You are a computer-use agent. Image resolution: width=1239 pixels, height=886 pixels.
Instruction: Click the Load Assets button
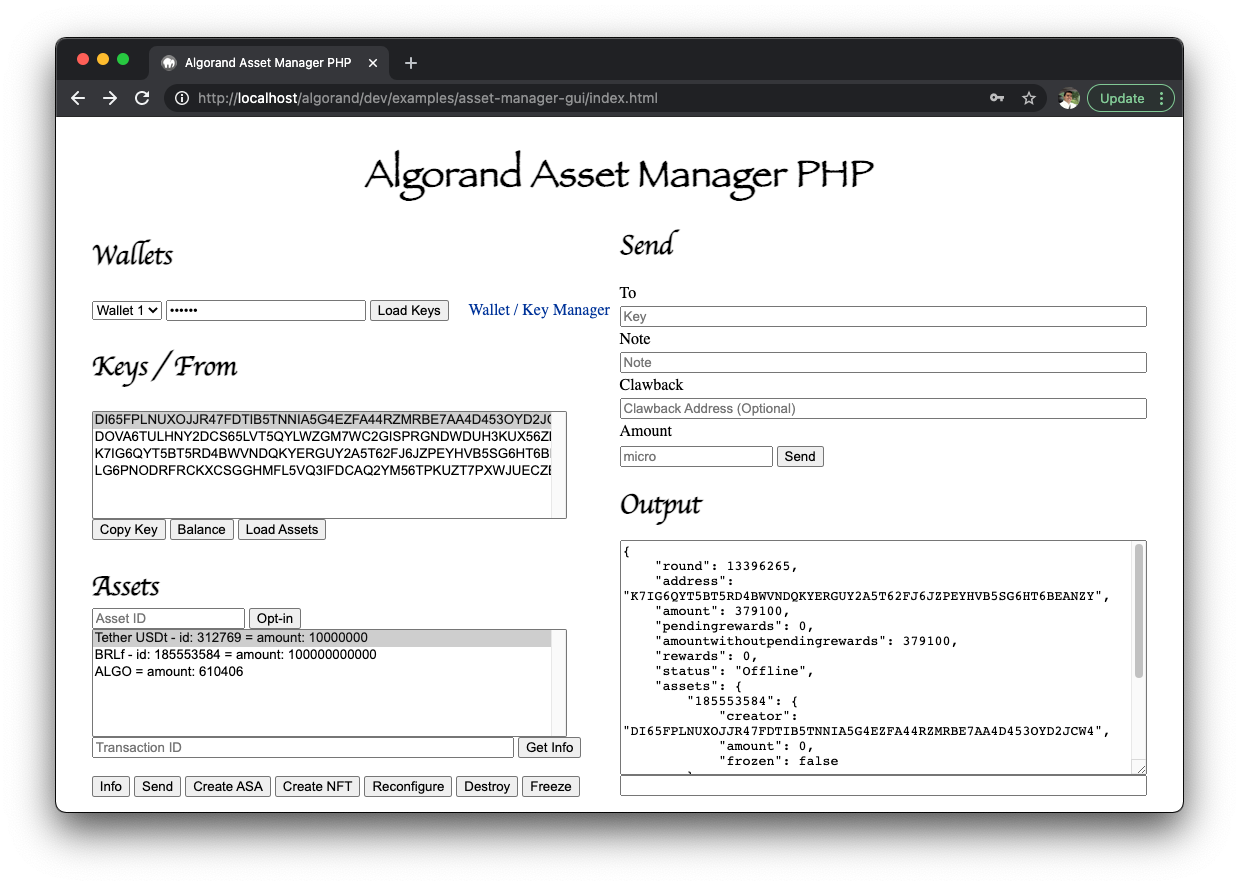[x=282, y=529]
